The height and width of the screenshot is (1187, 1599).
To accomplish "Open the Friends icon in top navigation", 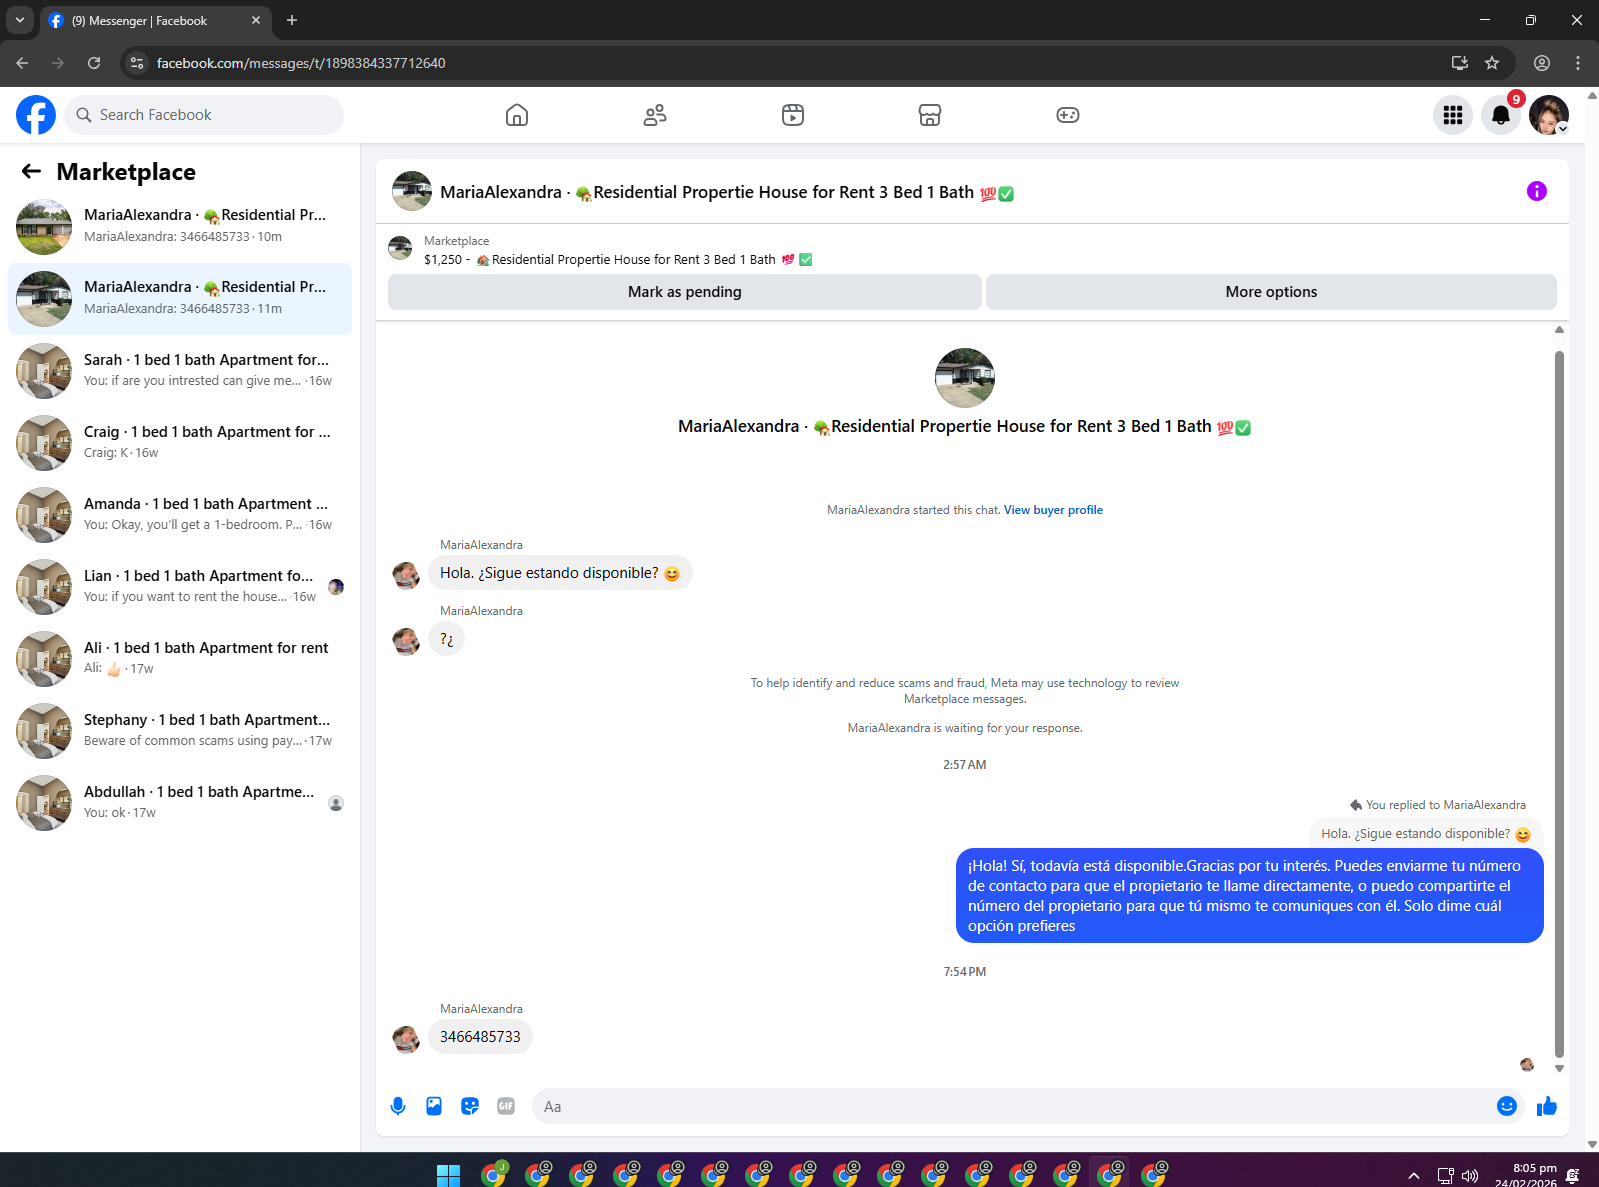I will (x=655, y=115).
